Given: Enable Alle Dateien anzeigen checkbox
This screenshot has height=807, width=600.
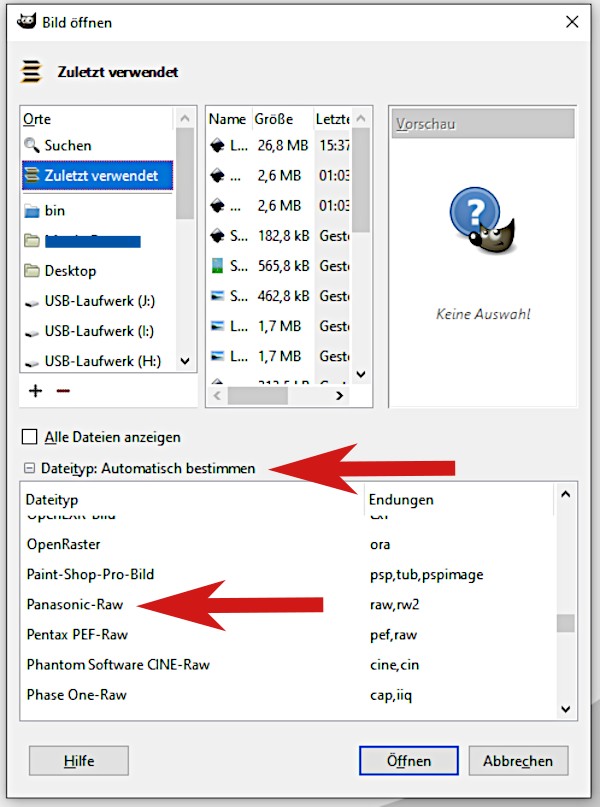Looking at the screenshot, I should click(x=30, y=437).
